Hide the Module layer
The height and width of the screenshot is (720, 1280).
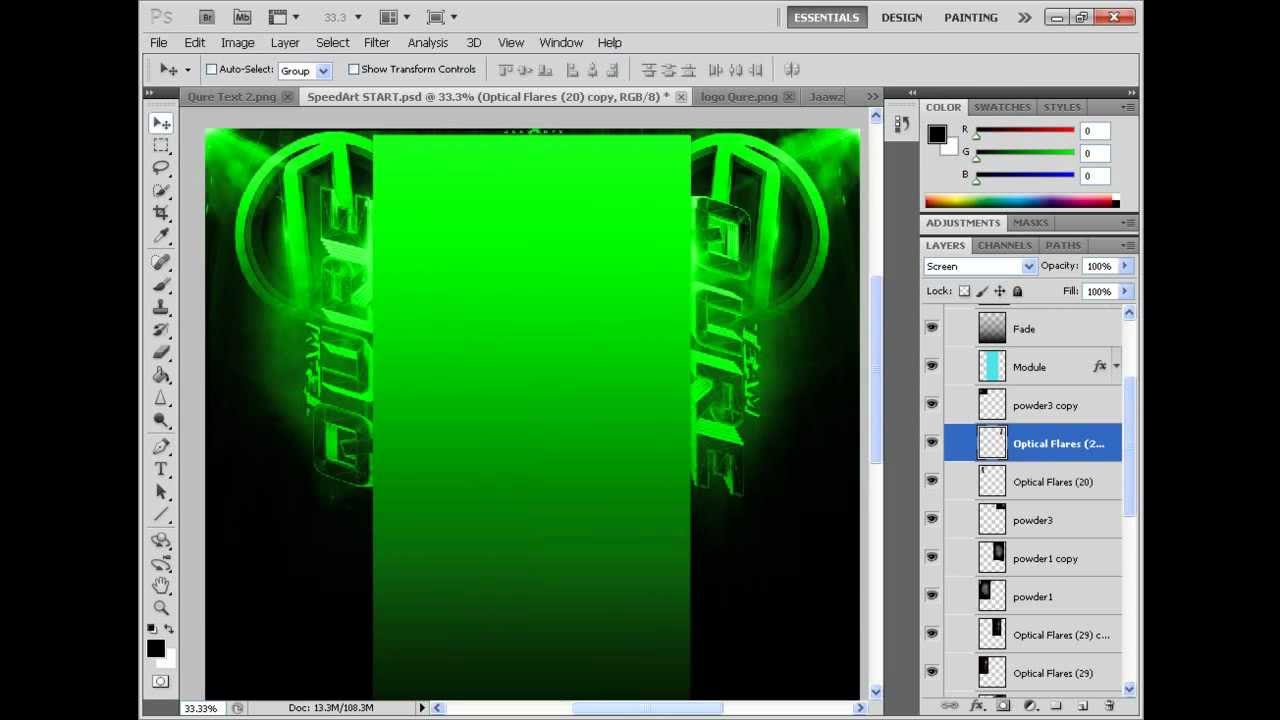tap(932, 366)
